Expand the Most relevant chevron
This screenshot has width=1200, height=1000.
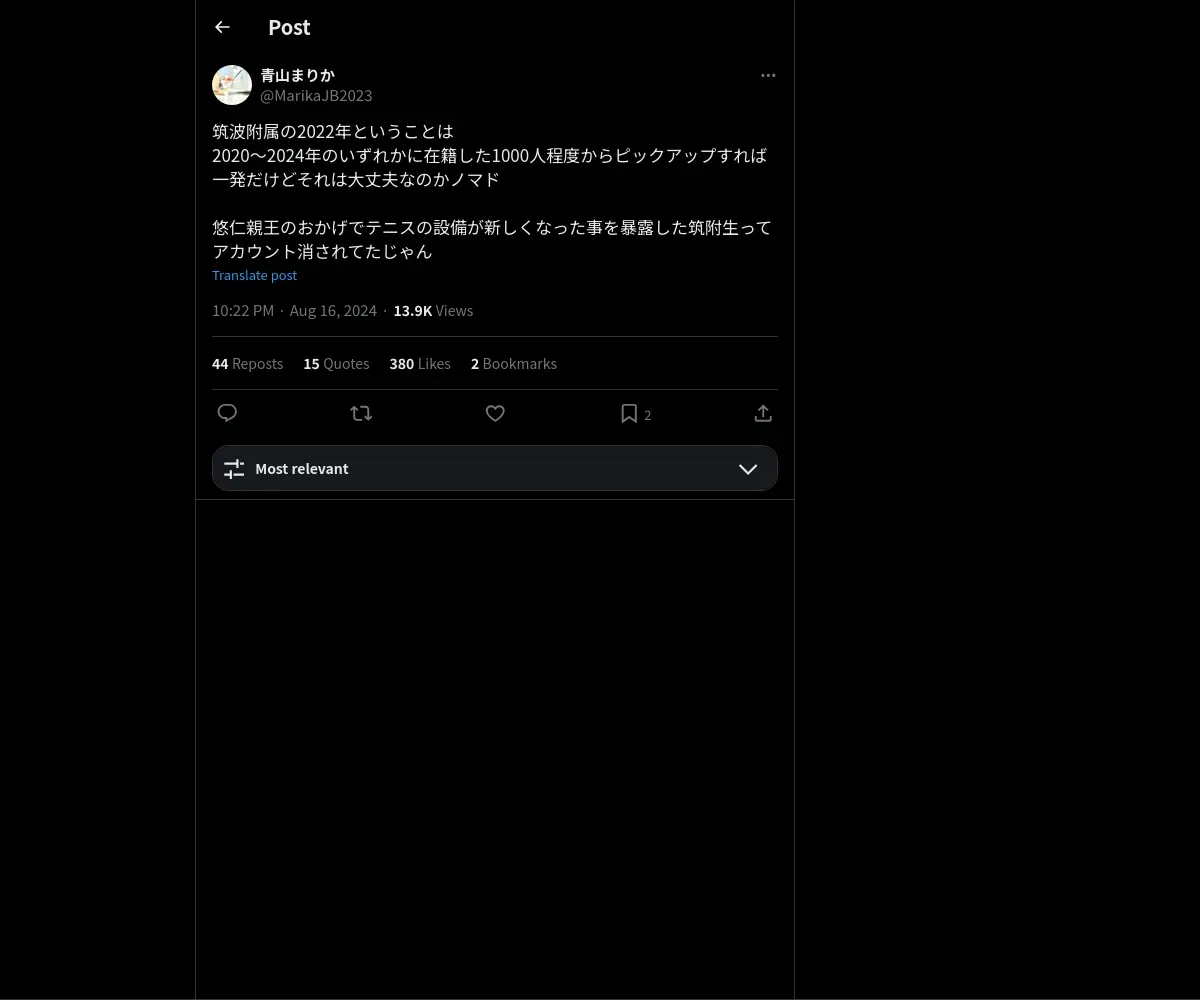pyautogui.click(x=748, y=469)
